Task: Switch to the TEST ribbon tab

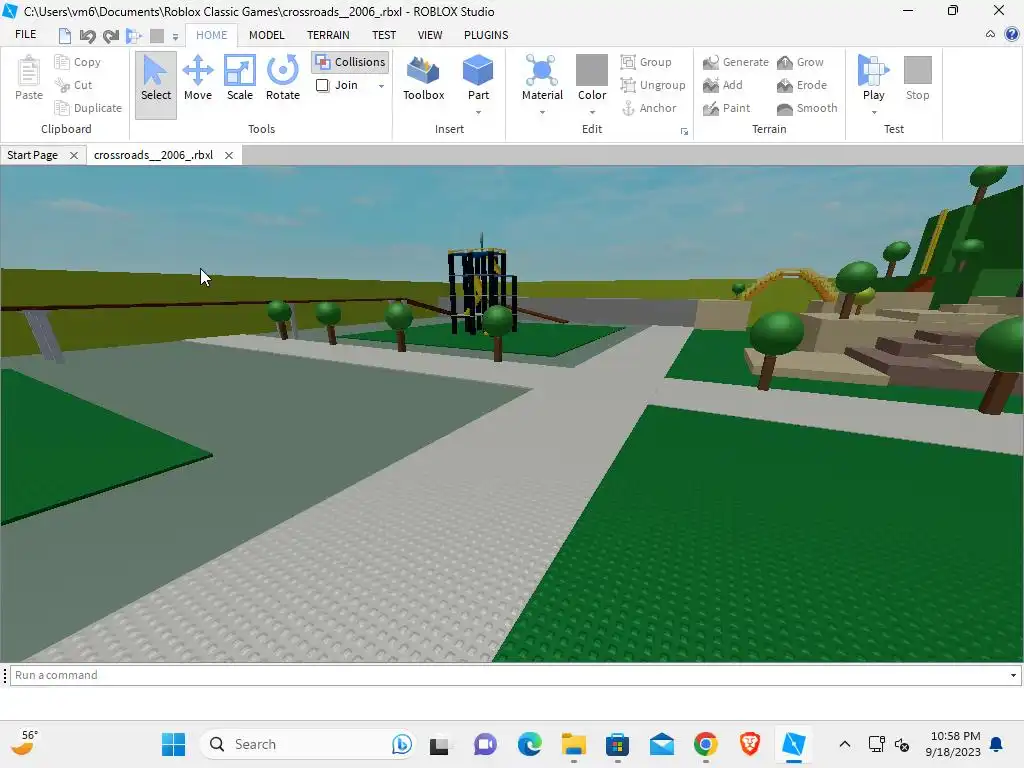Action: pos(384,35)
